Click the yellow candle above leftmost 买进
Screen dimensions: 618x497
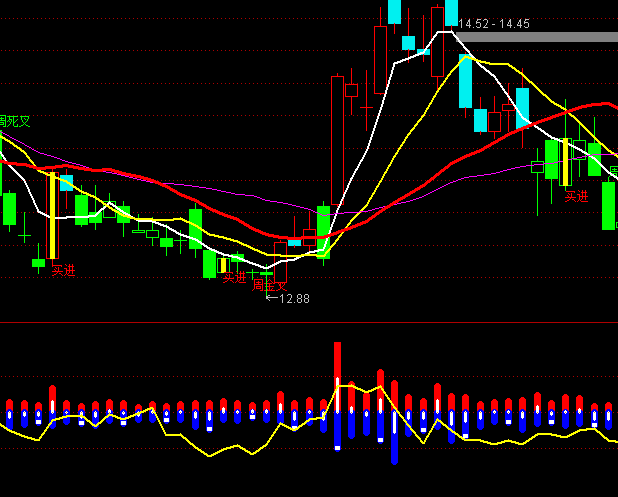point(53,215)
